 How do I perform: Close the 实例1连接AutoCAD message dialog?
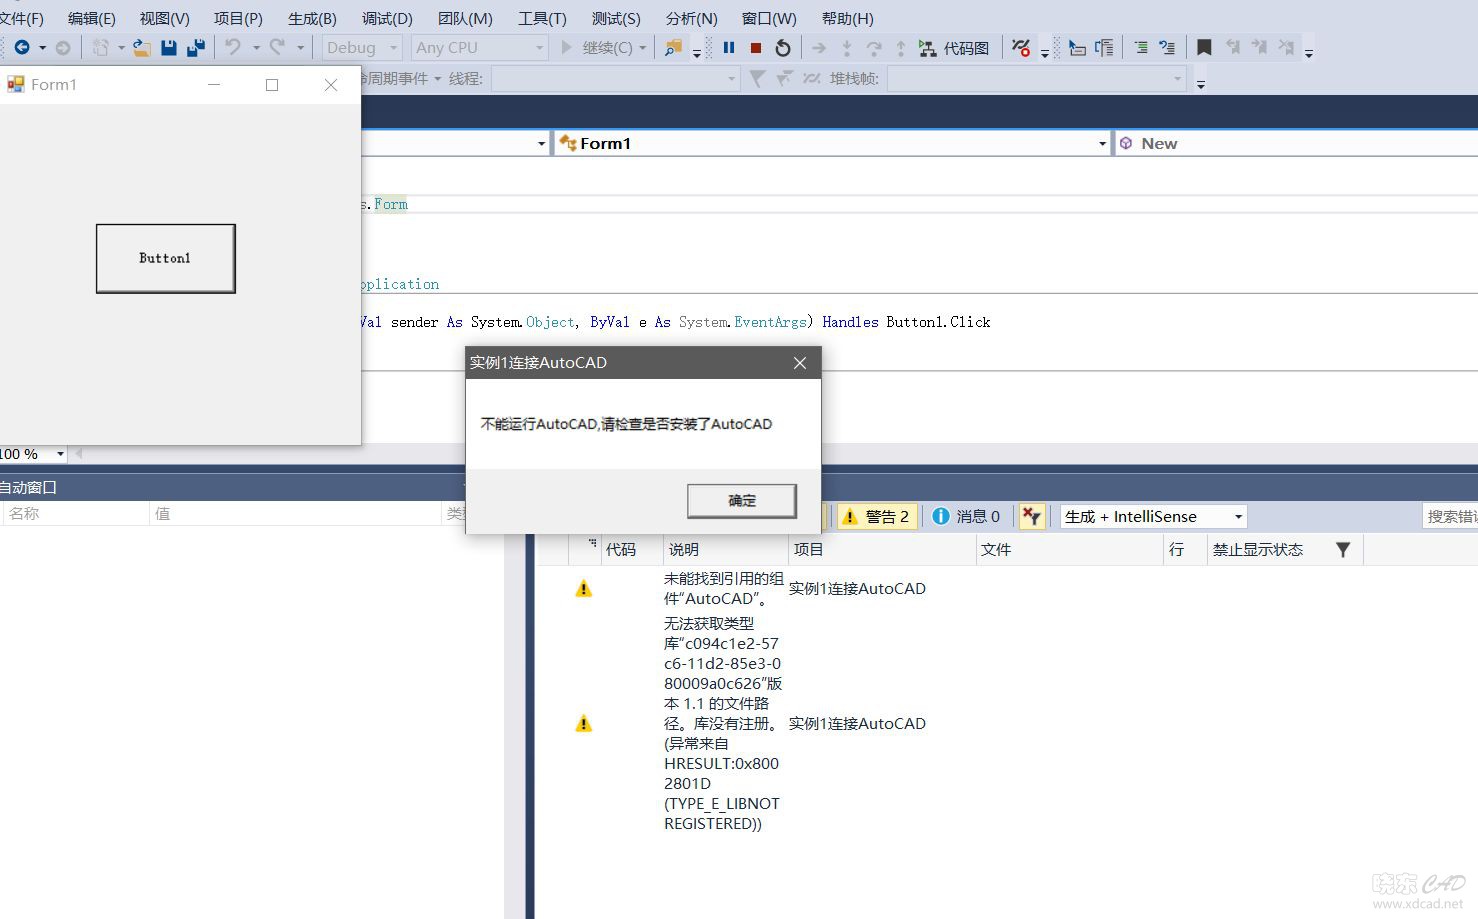click(x=800, y=363)
